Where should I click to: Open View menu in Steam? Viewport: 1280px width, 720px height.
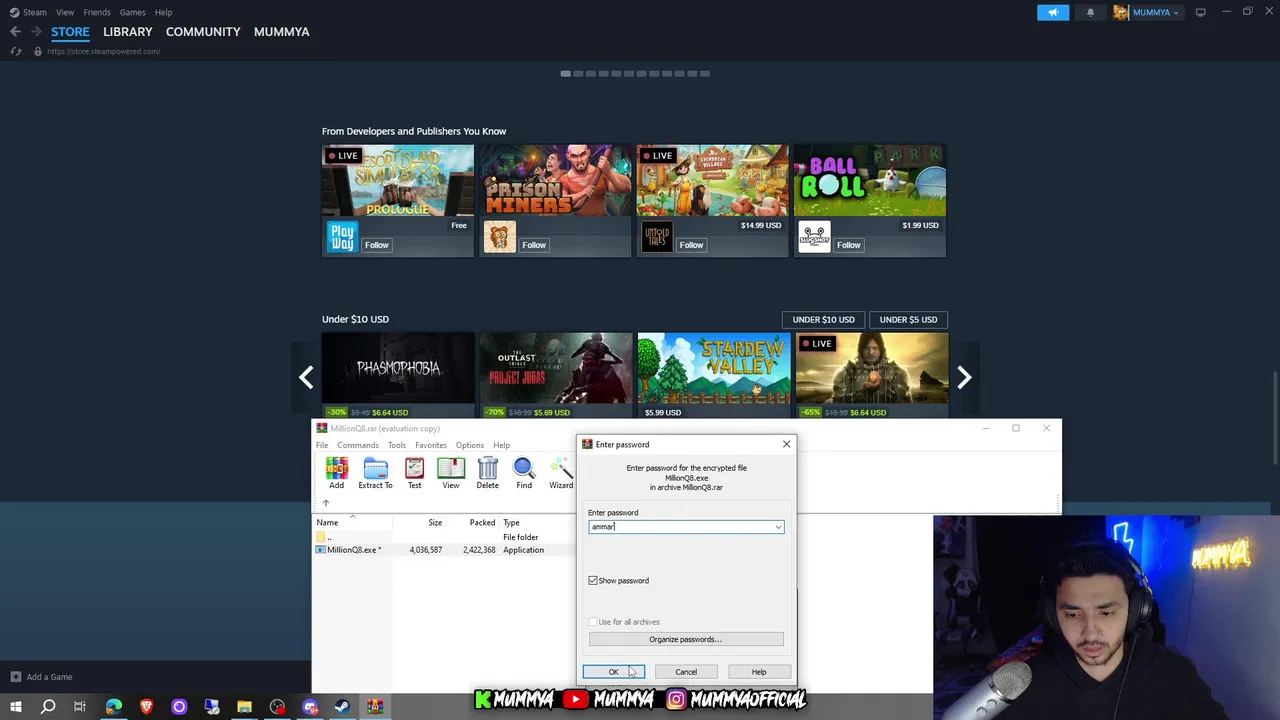click(65, 12)
